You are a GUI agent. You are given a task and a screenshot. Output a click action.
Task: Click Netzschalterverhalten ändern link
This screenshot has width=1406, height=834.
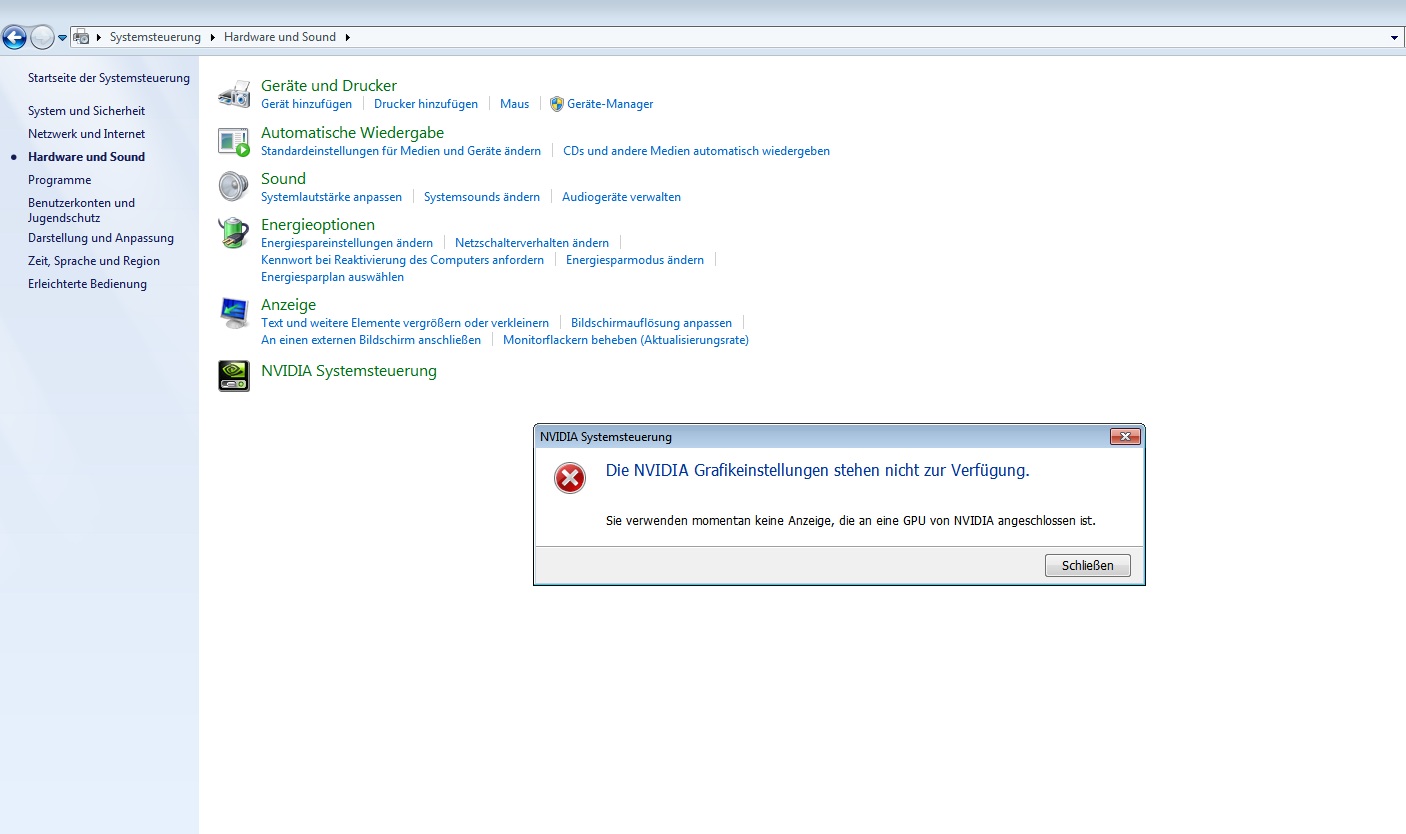point(532,243)
